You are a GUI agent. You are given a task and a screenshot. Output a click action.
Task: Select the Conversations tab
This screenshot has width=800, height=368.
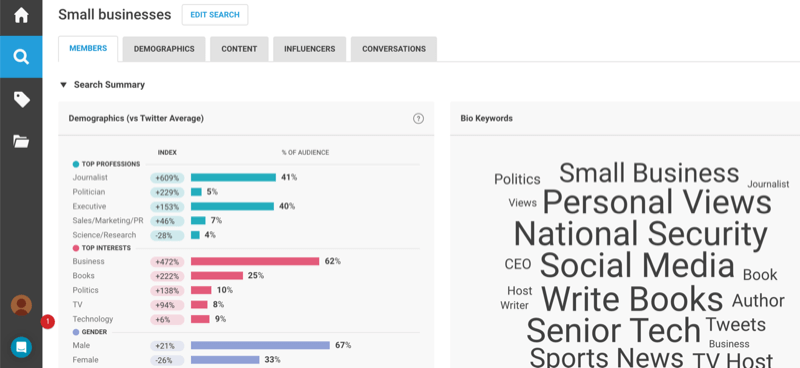[x=393, y=49]
